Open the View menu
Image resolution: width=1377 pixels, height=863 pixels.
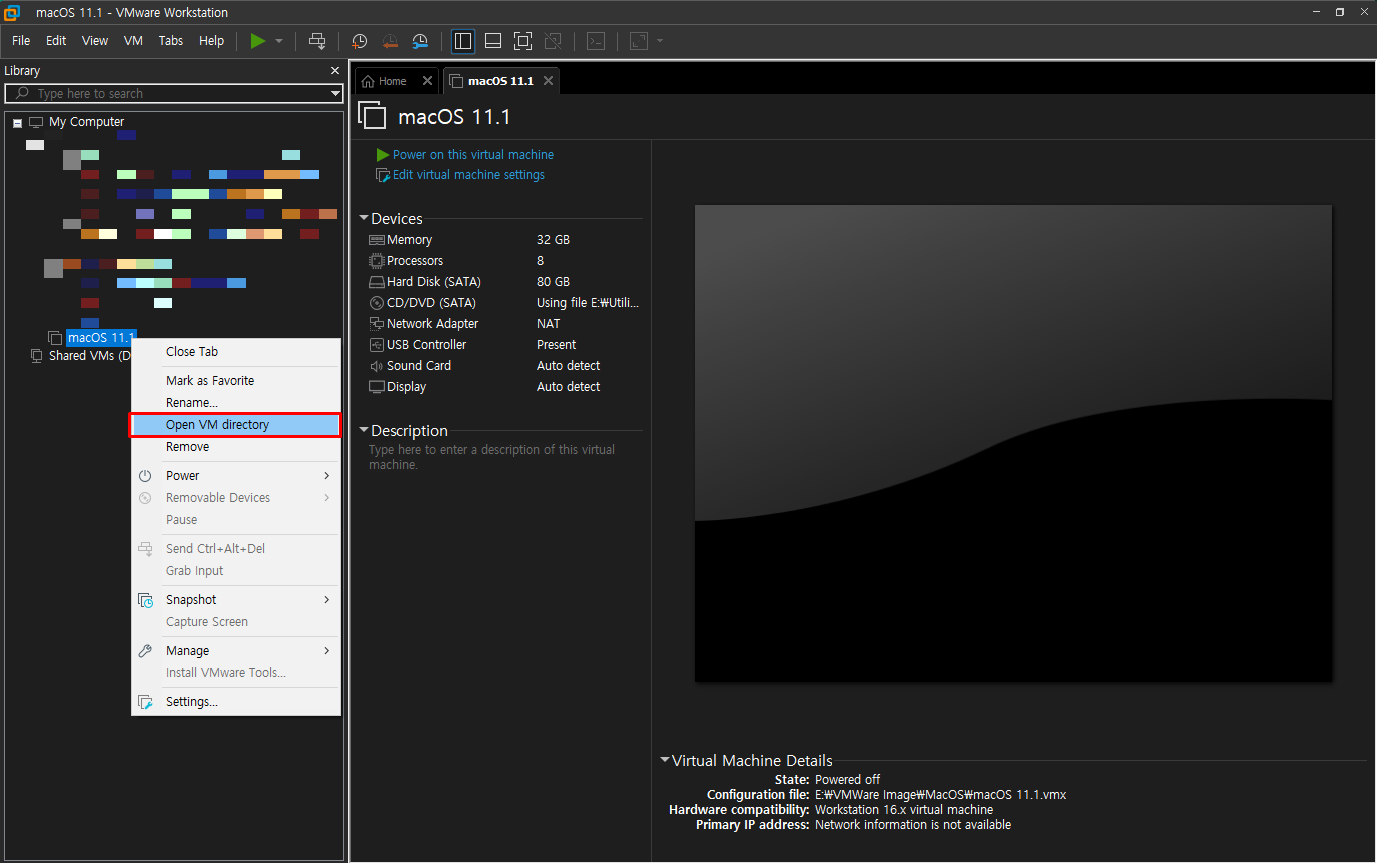coord(95,41)
